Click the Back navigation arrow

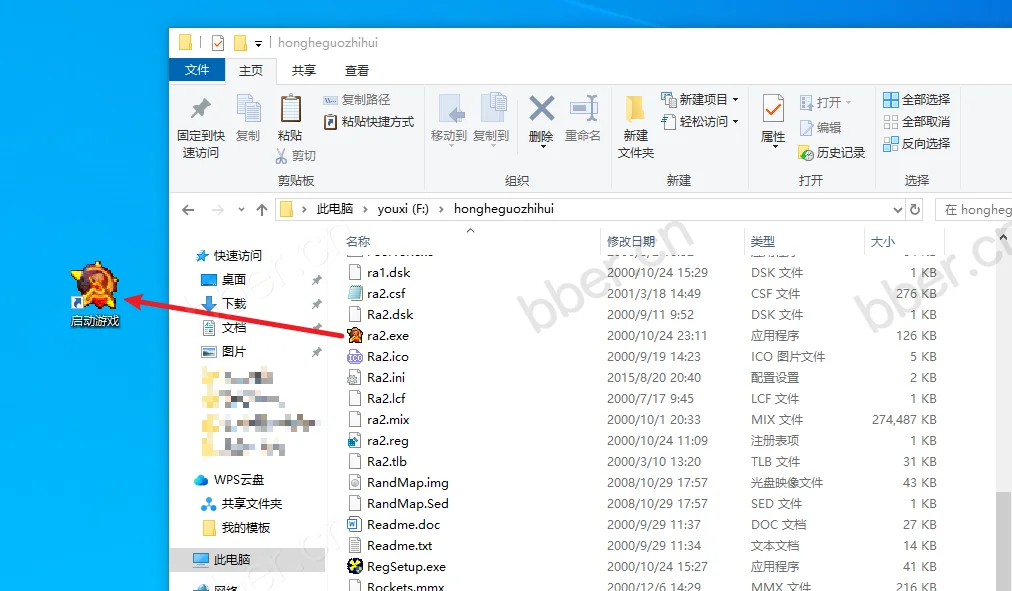point(188,210)
